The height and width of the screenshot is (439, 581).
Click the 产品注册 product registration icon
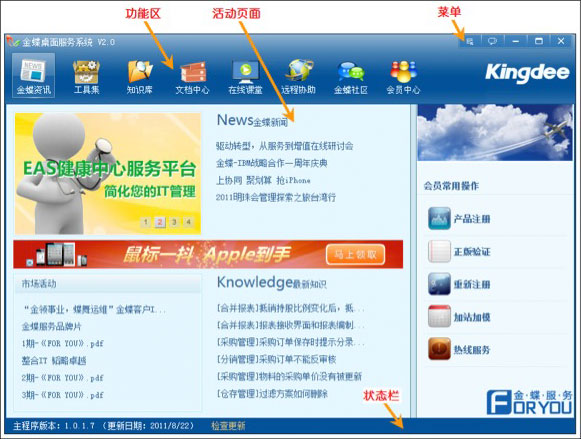tap(439, 219)
